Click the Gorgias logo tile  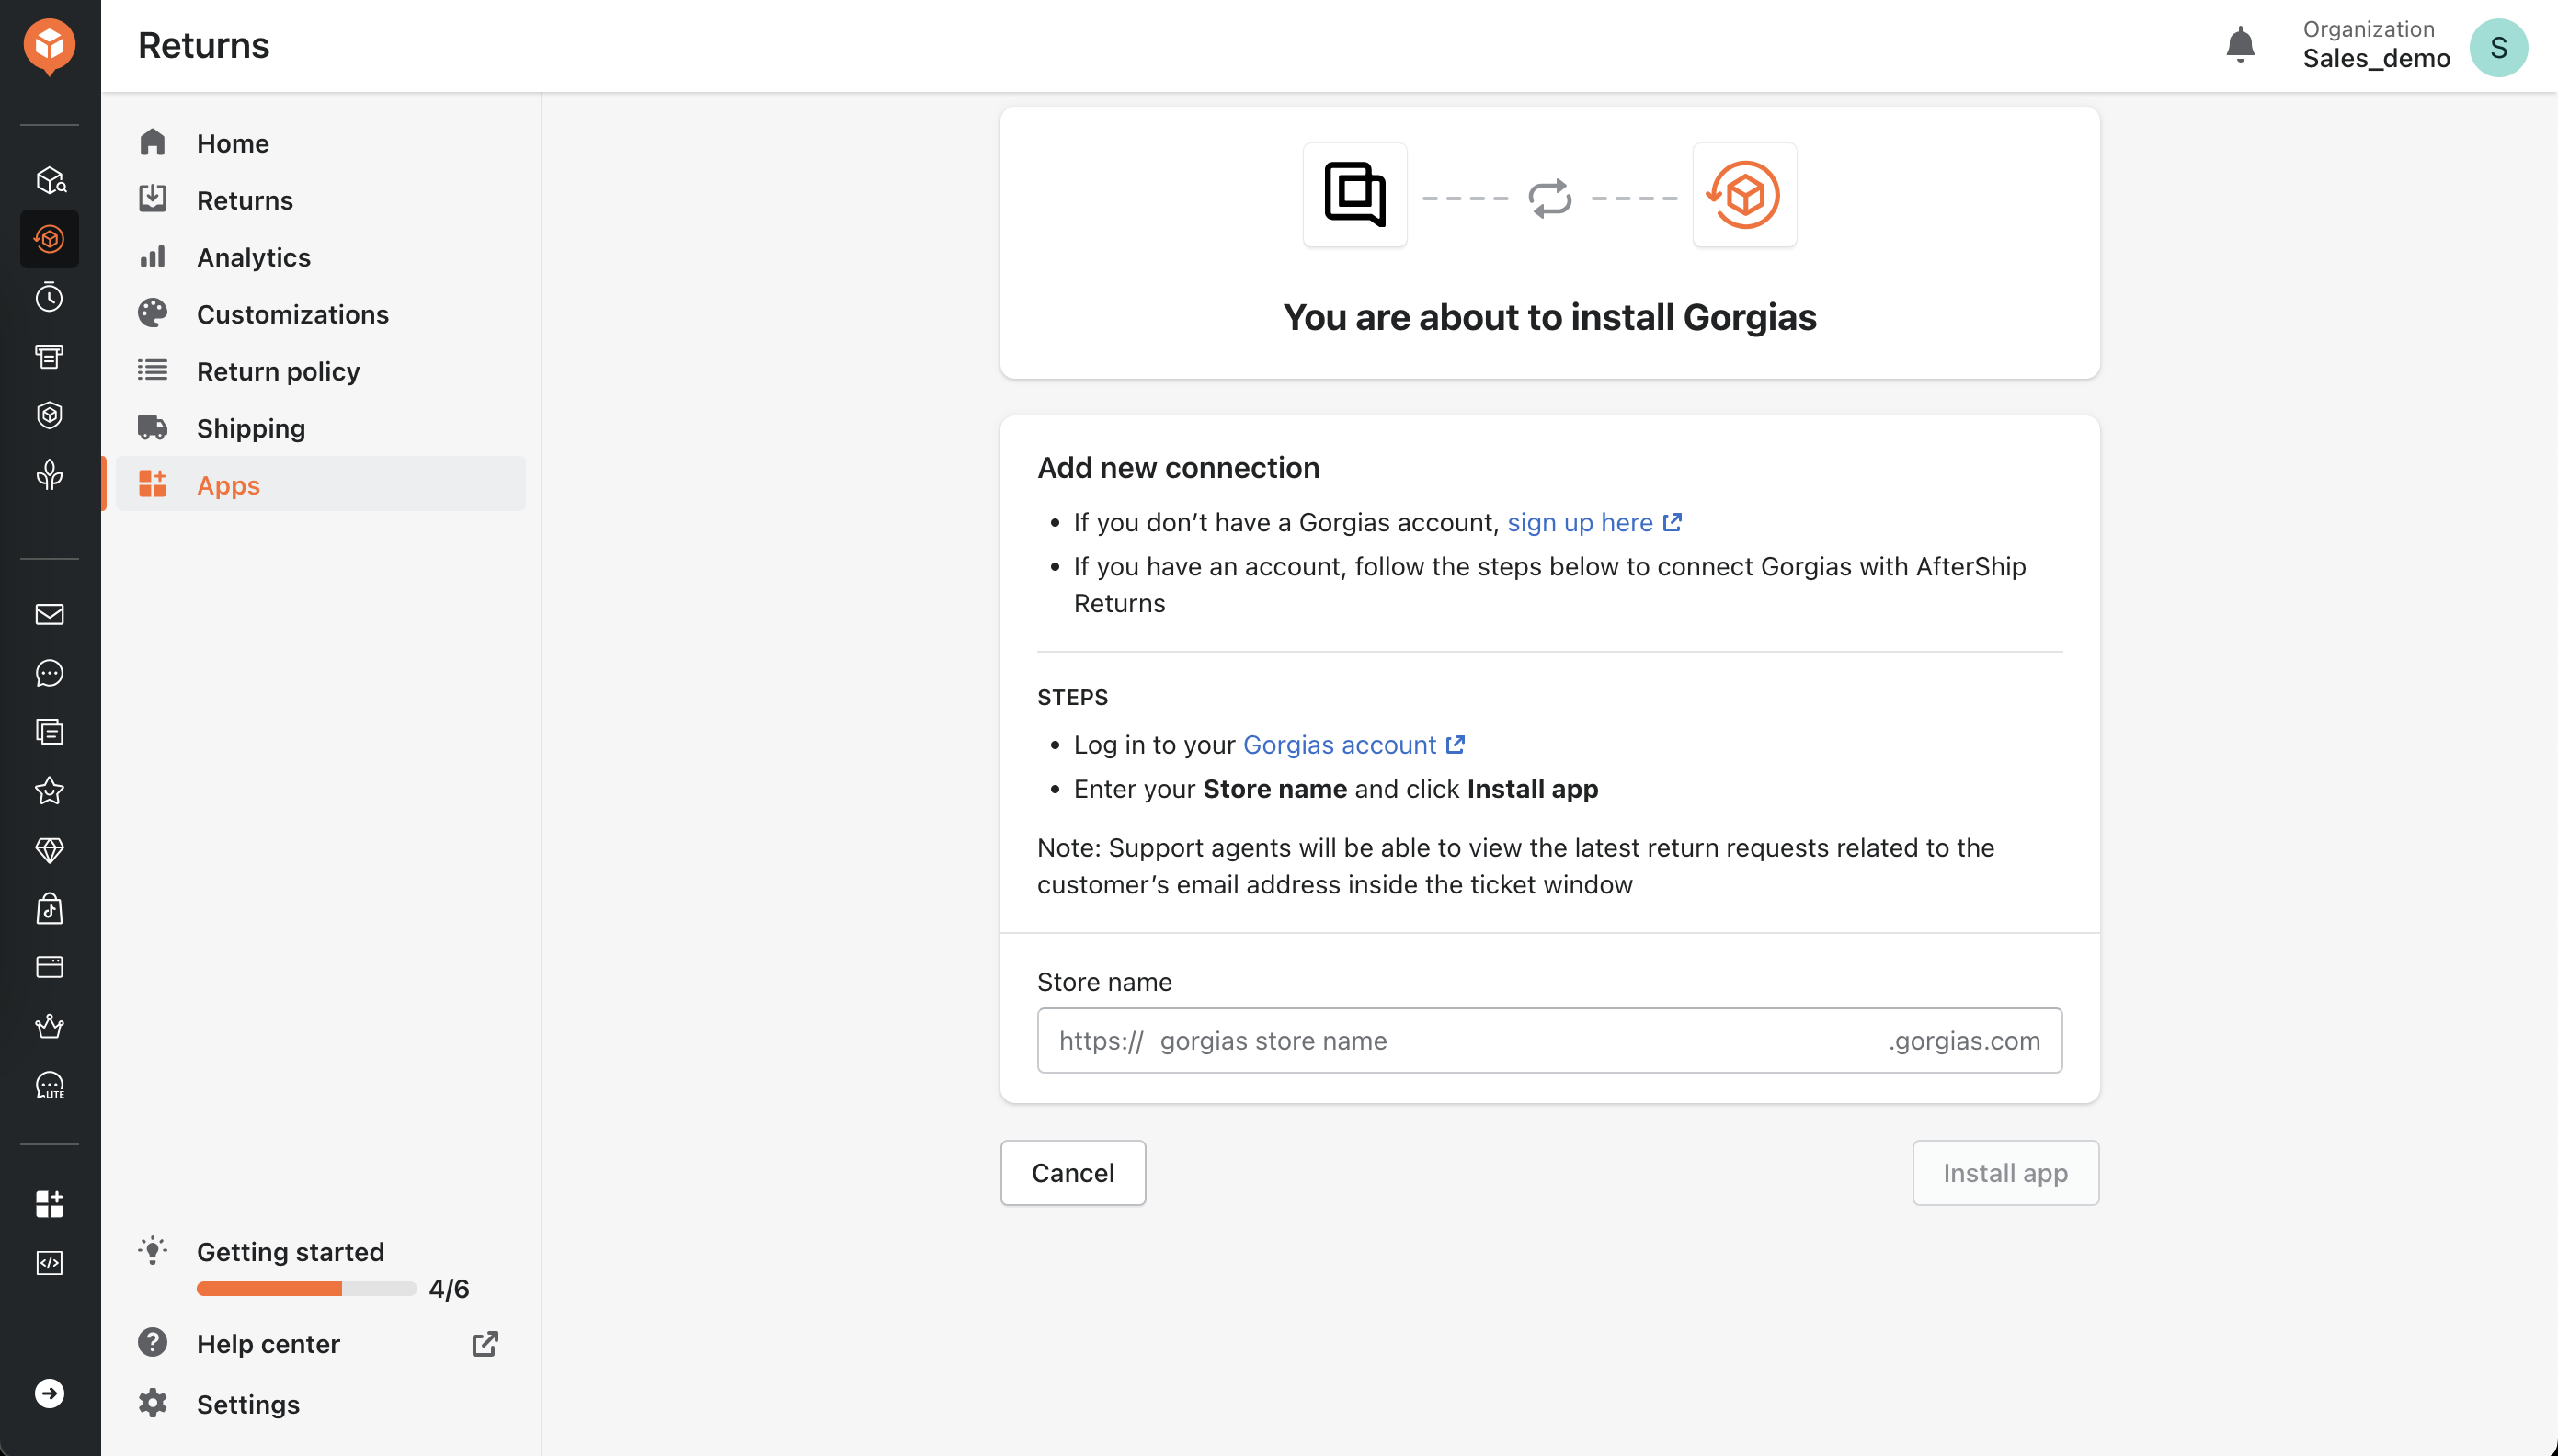[x=1354, y=195]
